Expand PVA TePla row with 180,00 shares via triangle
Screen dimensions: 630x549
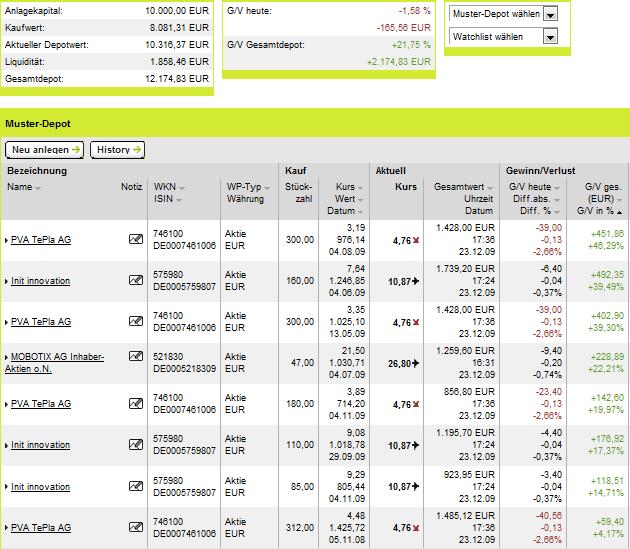(6, 404)
